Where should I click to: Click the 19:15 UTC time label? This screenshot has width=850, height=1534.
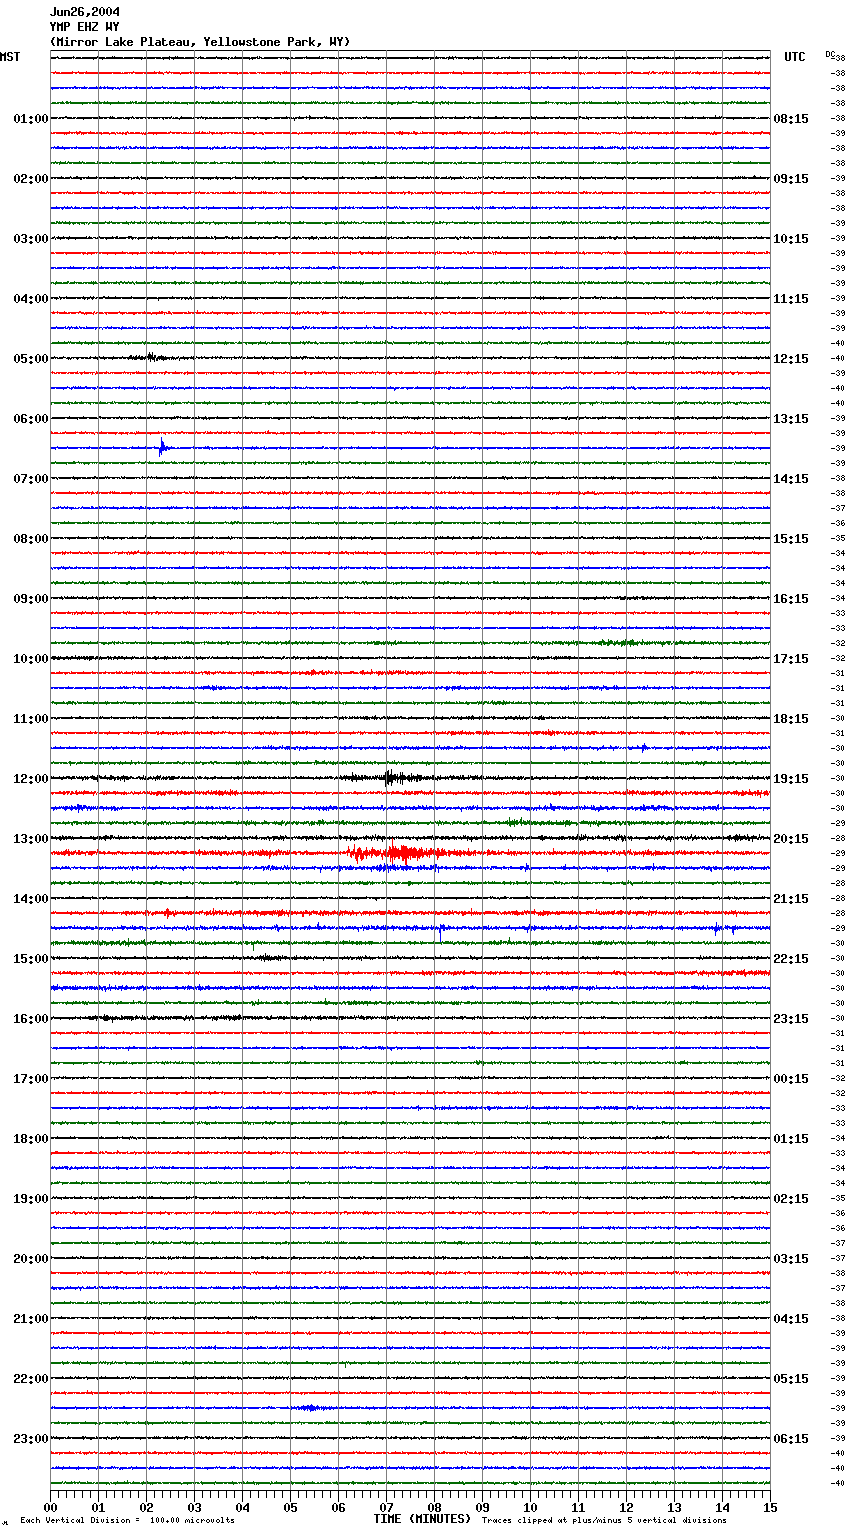click(791, 779)
